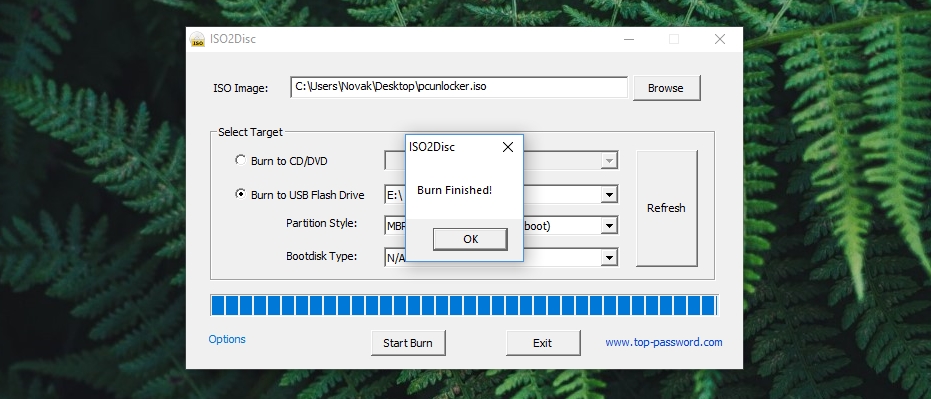Minimize the ISO2Disc window
The image size is (931, 399).
[629, 39]
